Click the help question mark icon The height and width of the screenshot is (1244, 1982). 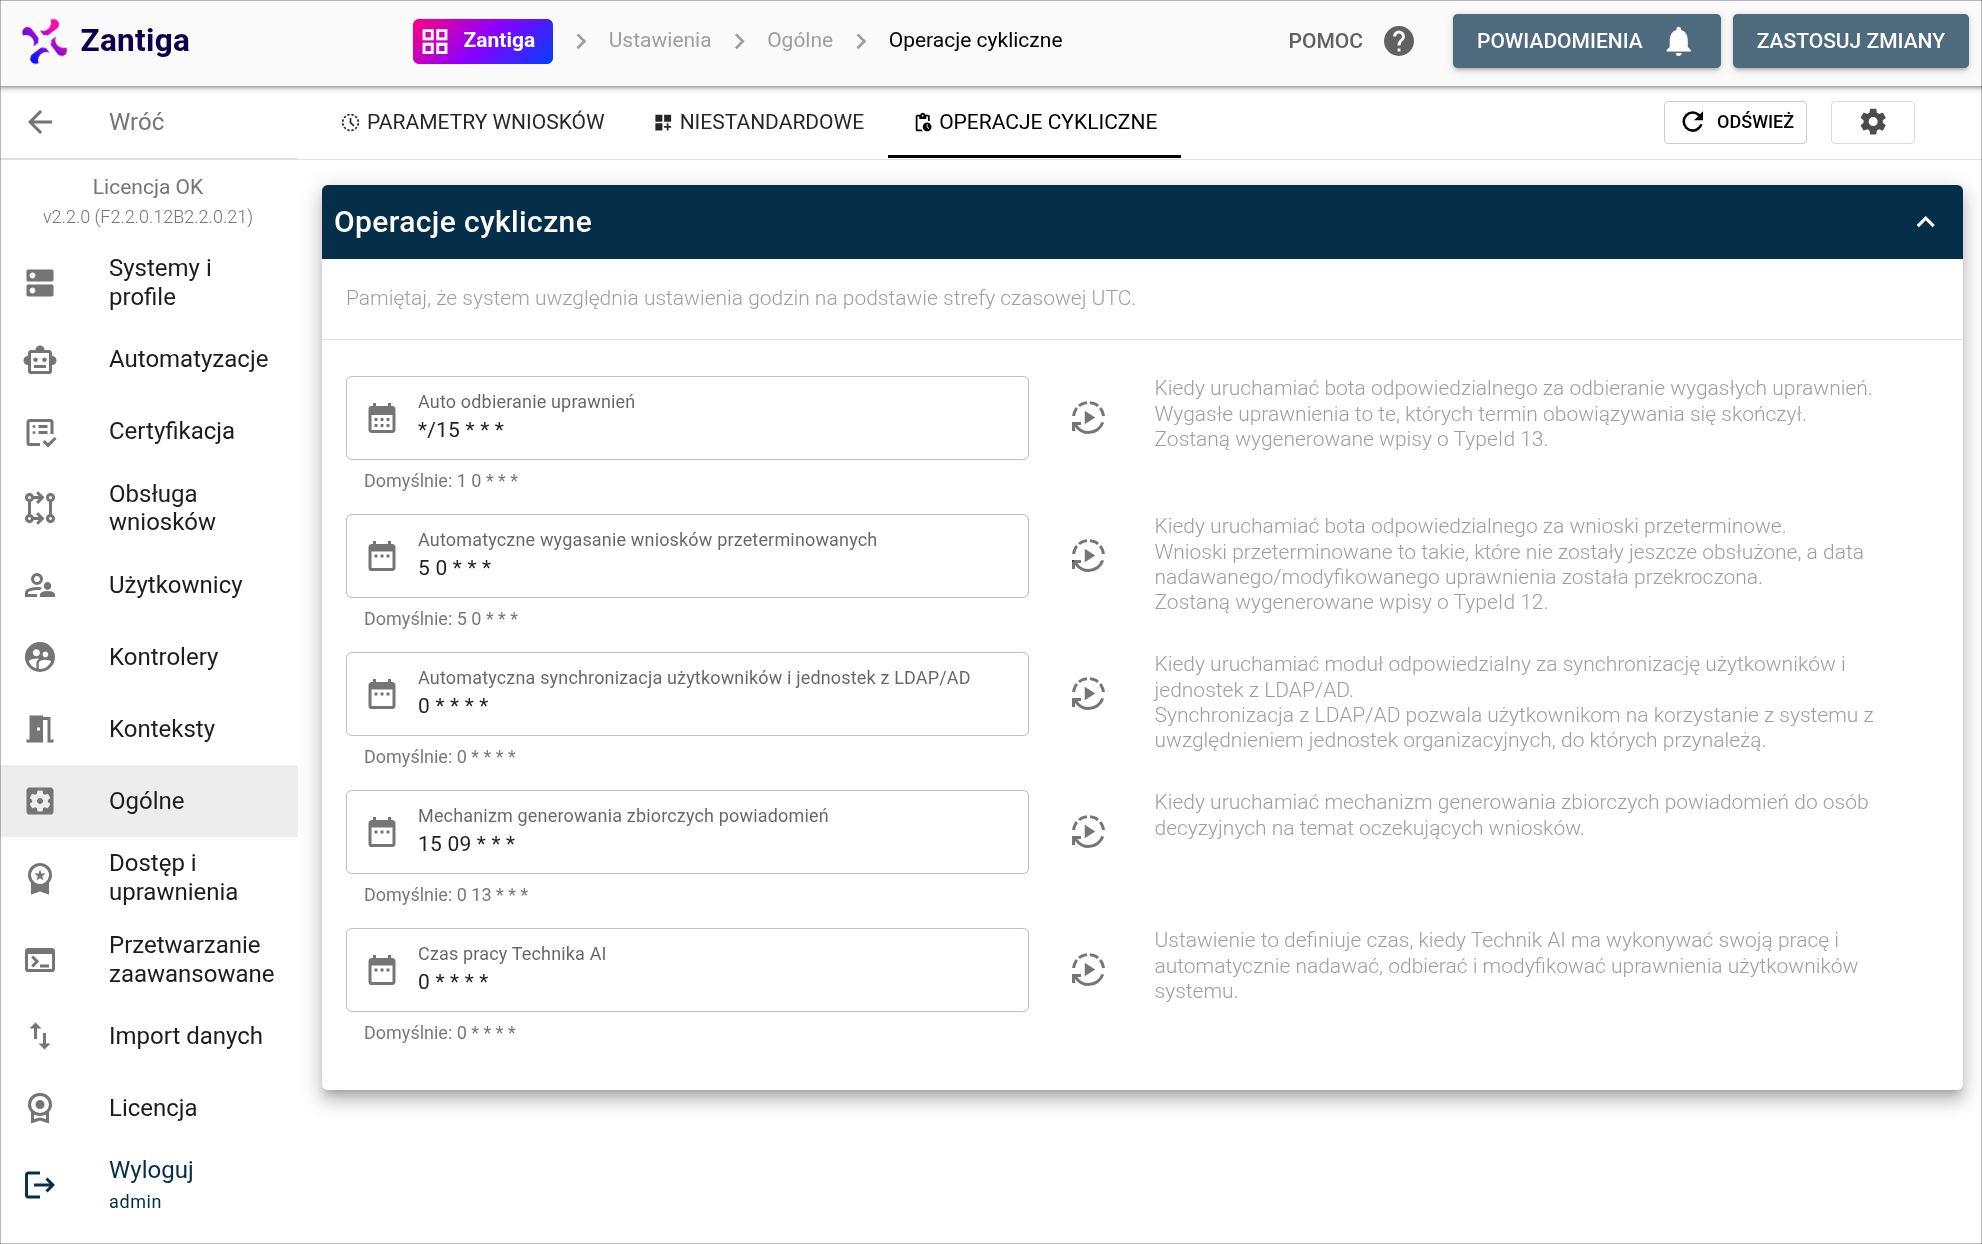[1398, 41]
